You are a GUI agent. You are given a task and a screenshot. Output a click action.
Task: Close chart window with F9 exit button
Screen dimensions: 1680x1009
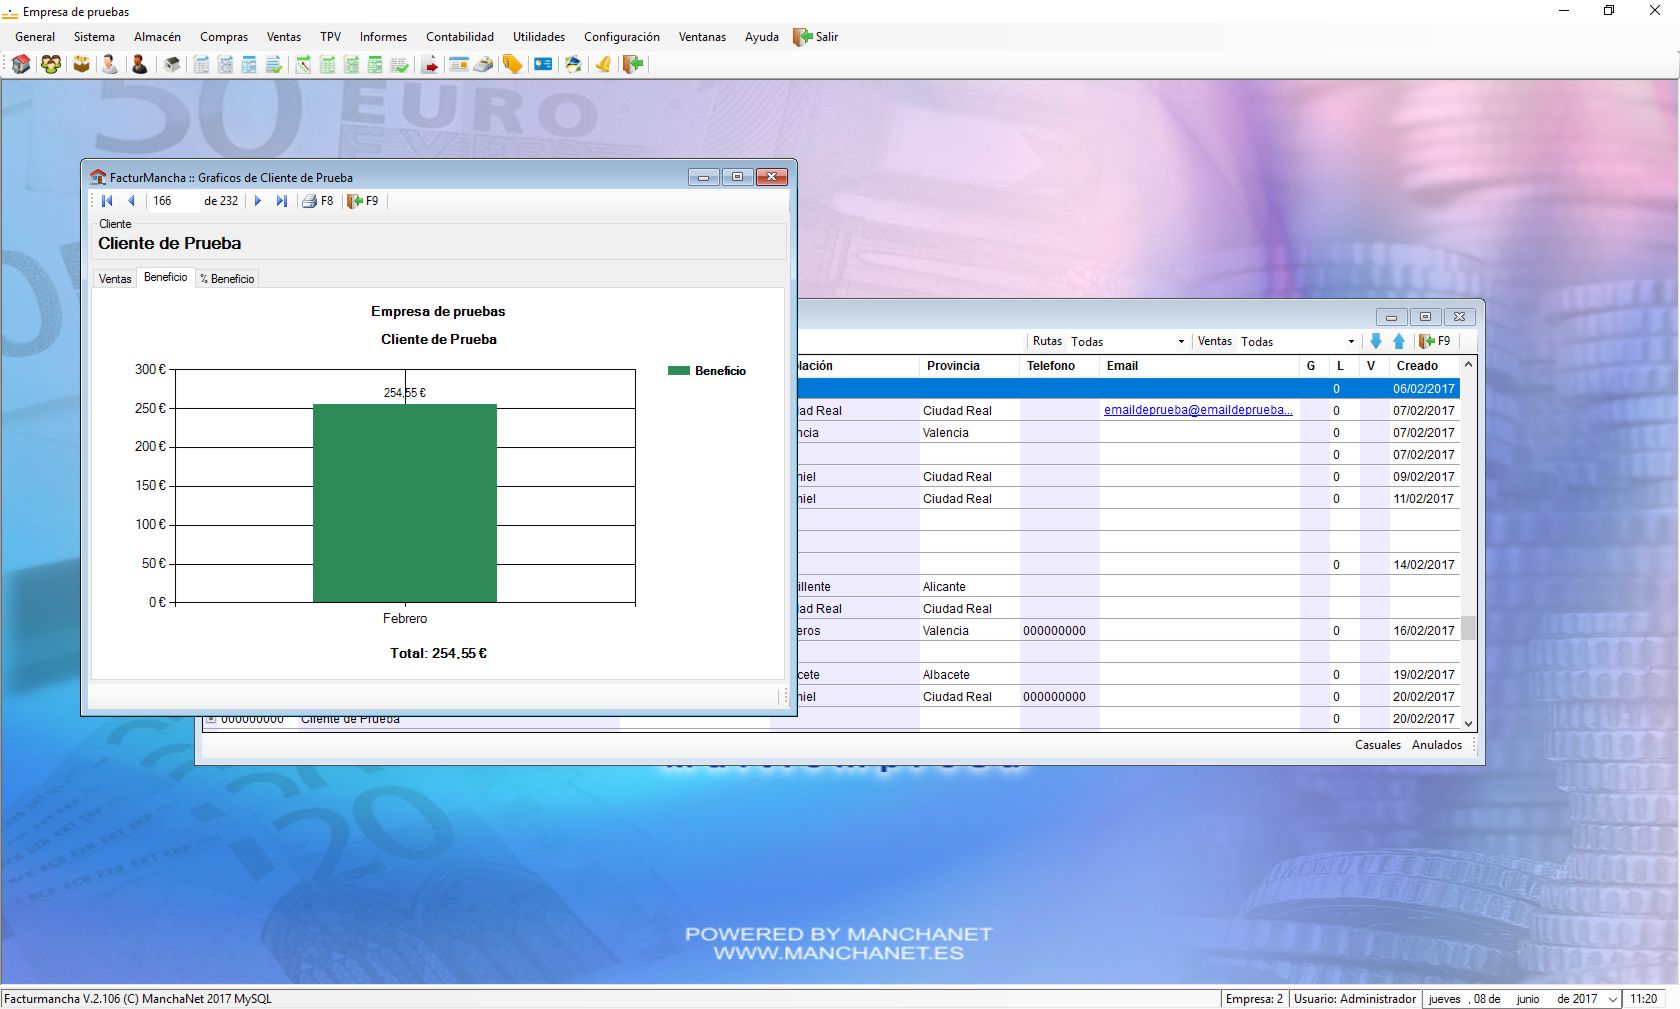[x=362, y=201]
